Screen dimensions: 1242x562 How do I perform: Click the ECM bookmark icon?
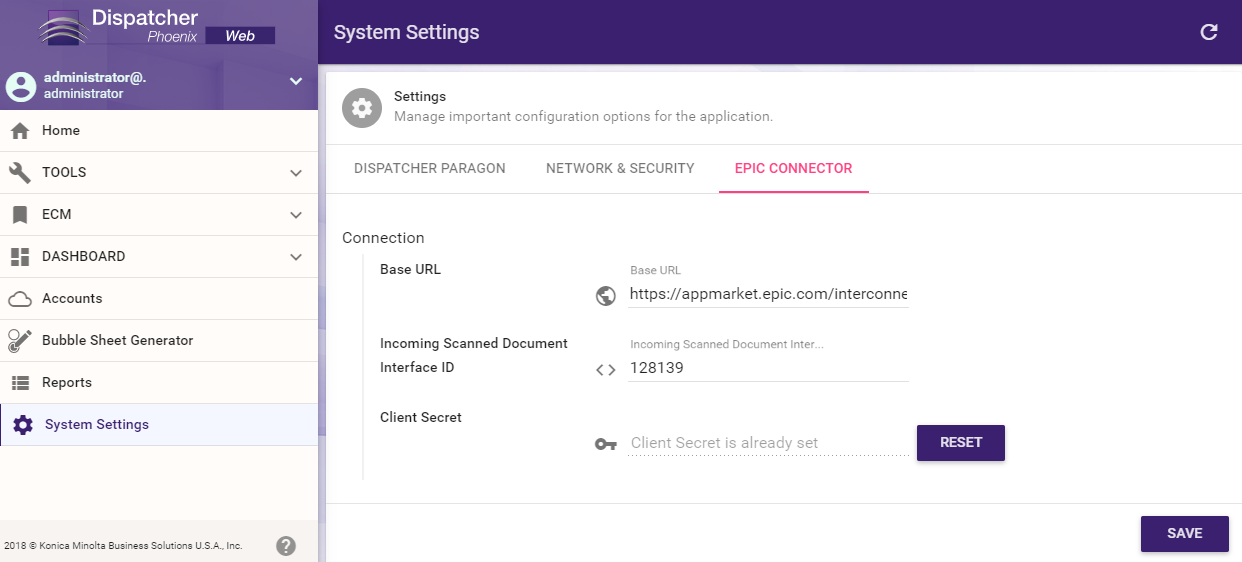pos(20,215)
